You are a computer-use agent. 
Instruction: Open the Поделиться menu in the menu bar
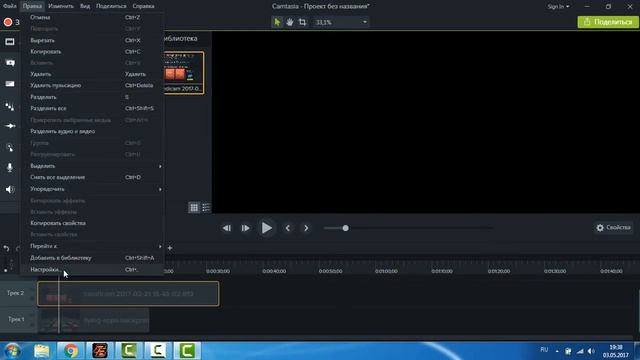click(x=111, y=6)
